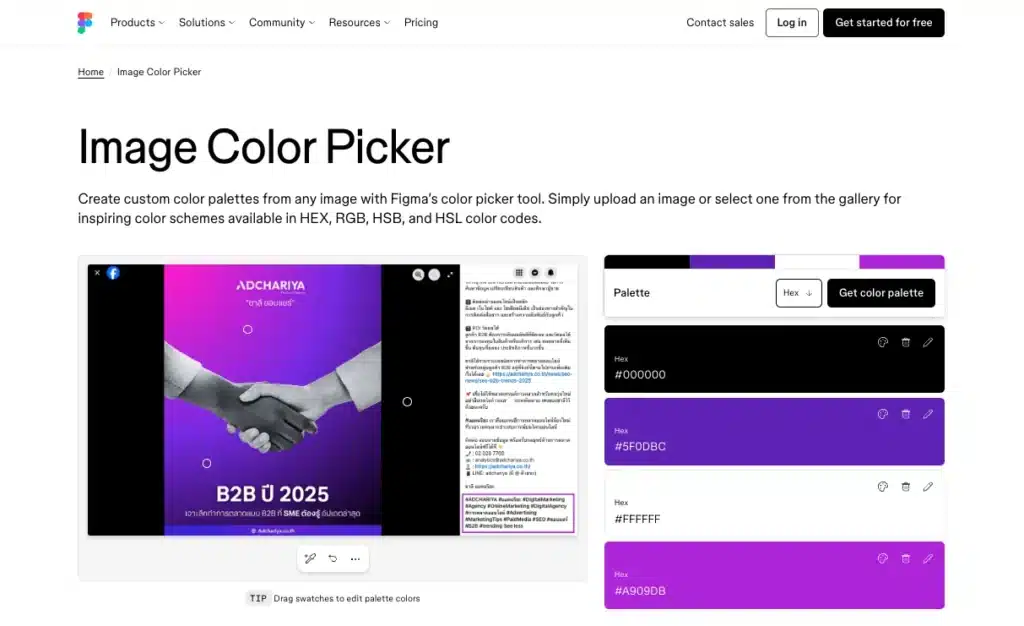Go to the Pricing page
1024x626 pixels.
(x=421, y=23)
